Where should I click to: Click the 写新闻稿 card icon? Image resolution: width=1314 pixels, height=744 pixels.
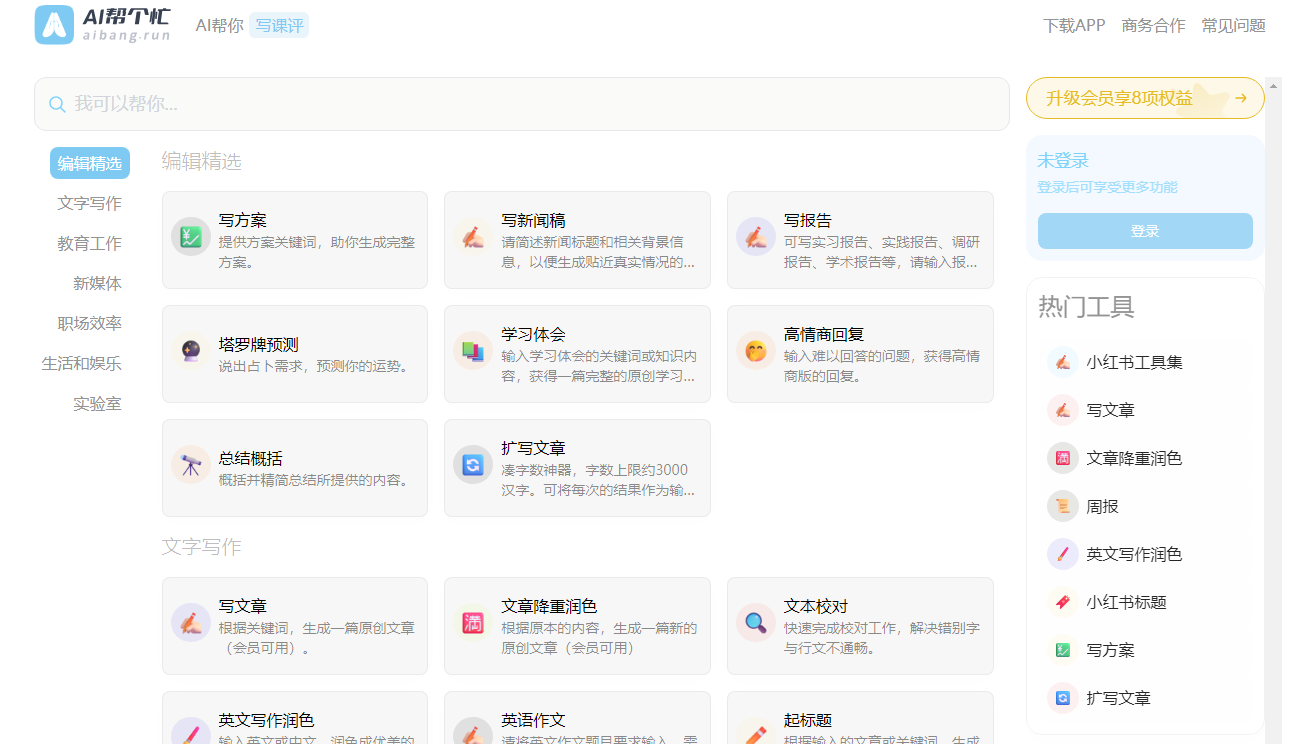(x=473, y=237)
